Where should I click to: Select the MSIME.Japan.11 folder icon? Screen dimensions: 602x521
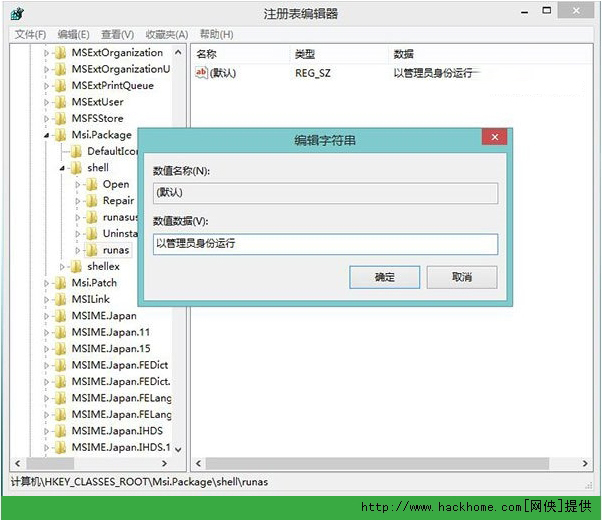pos(60,333)
